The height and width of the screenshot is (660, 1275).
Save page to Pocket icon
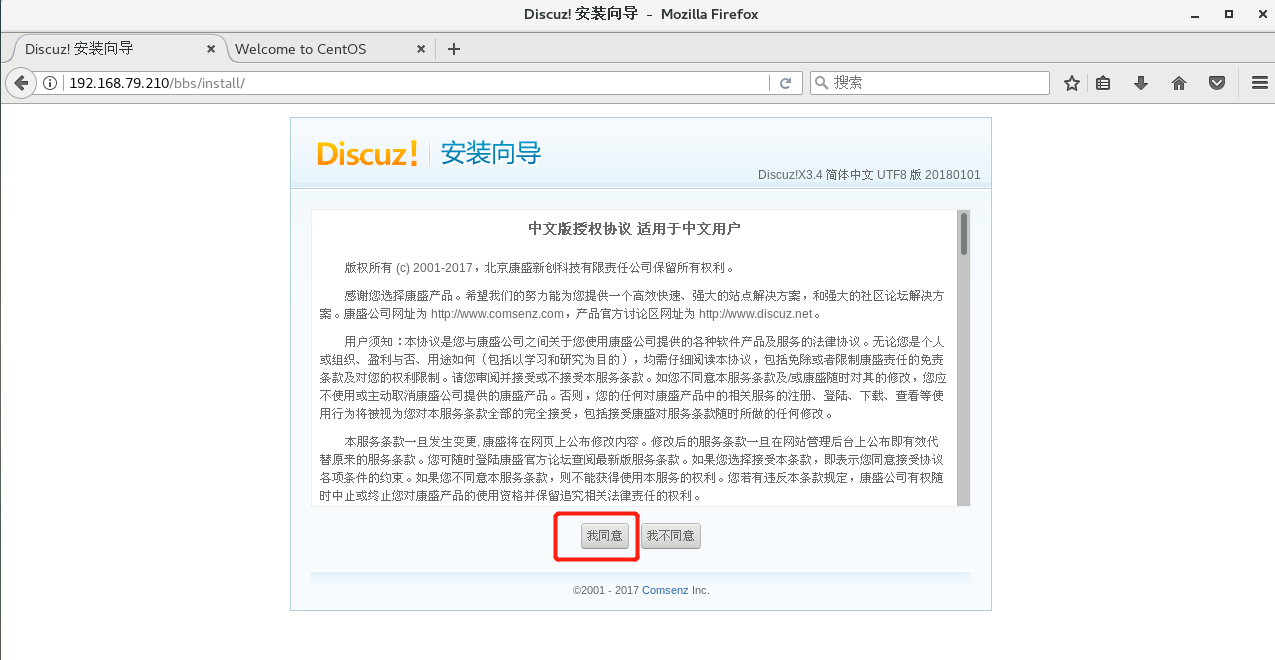pyautogui.click(x=1217, y=83)
